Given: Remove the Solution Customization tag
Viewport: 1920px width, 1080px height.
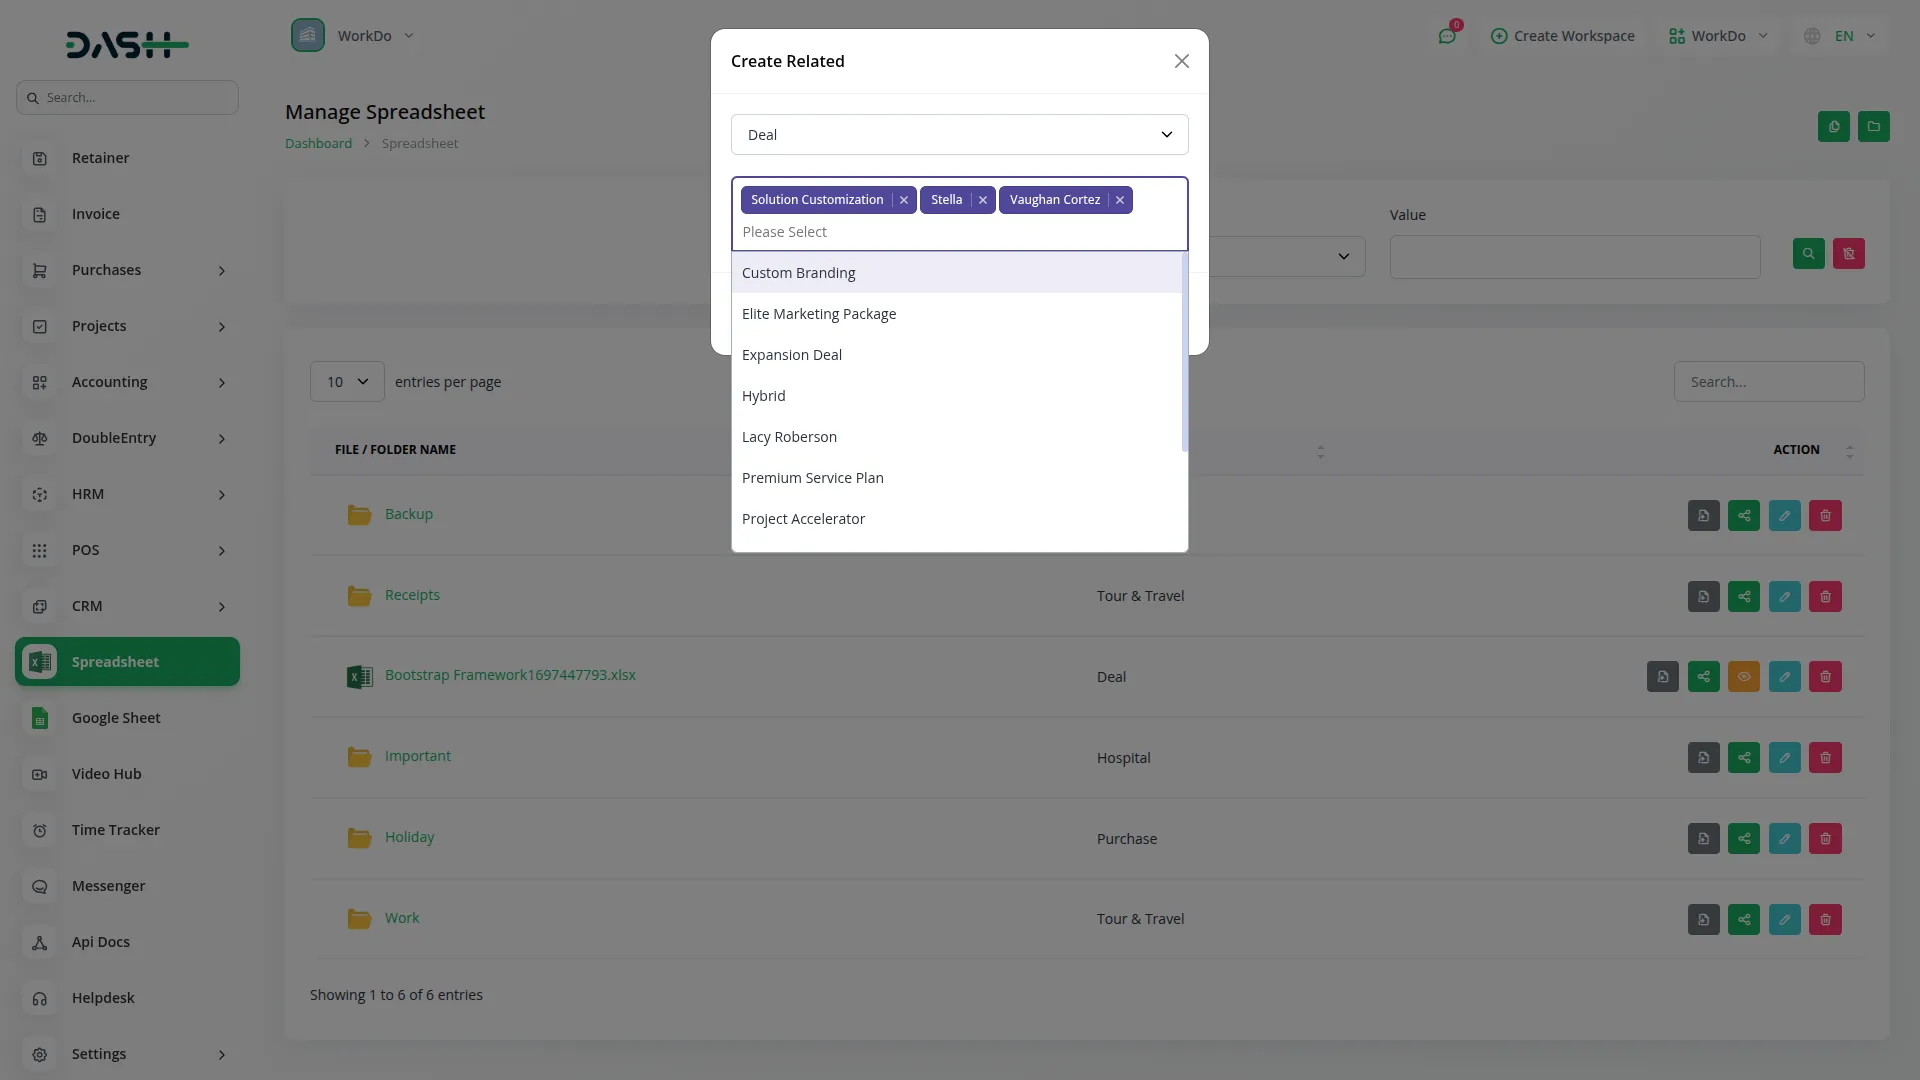Looking at the screenshot, I should tap(904, 200).
